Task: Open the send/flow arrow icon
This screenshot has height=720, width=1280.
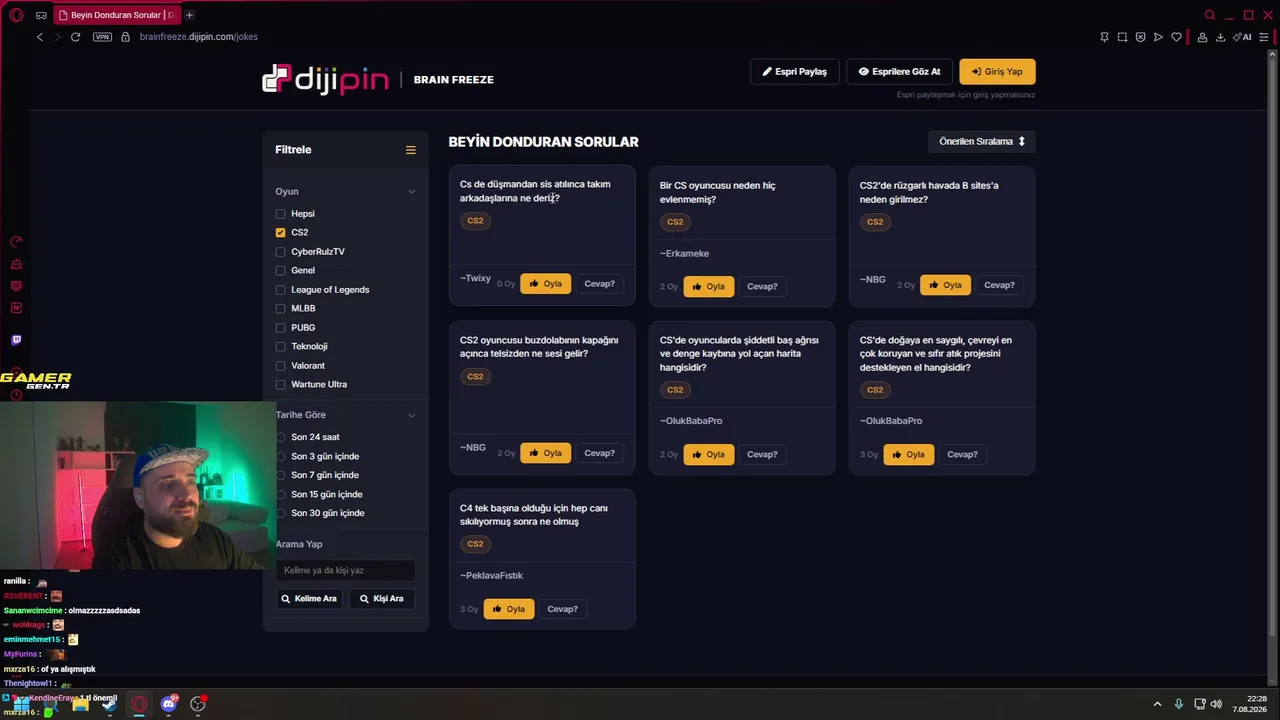Action: point(1158,37)
